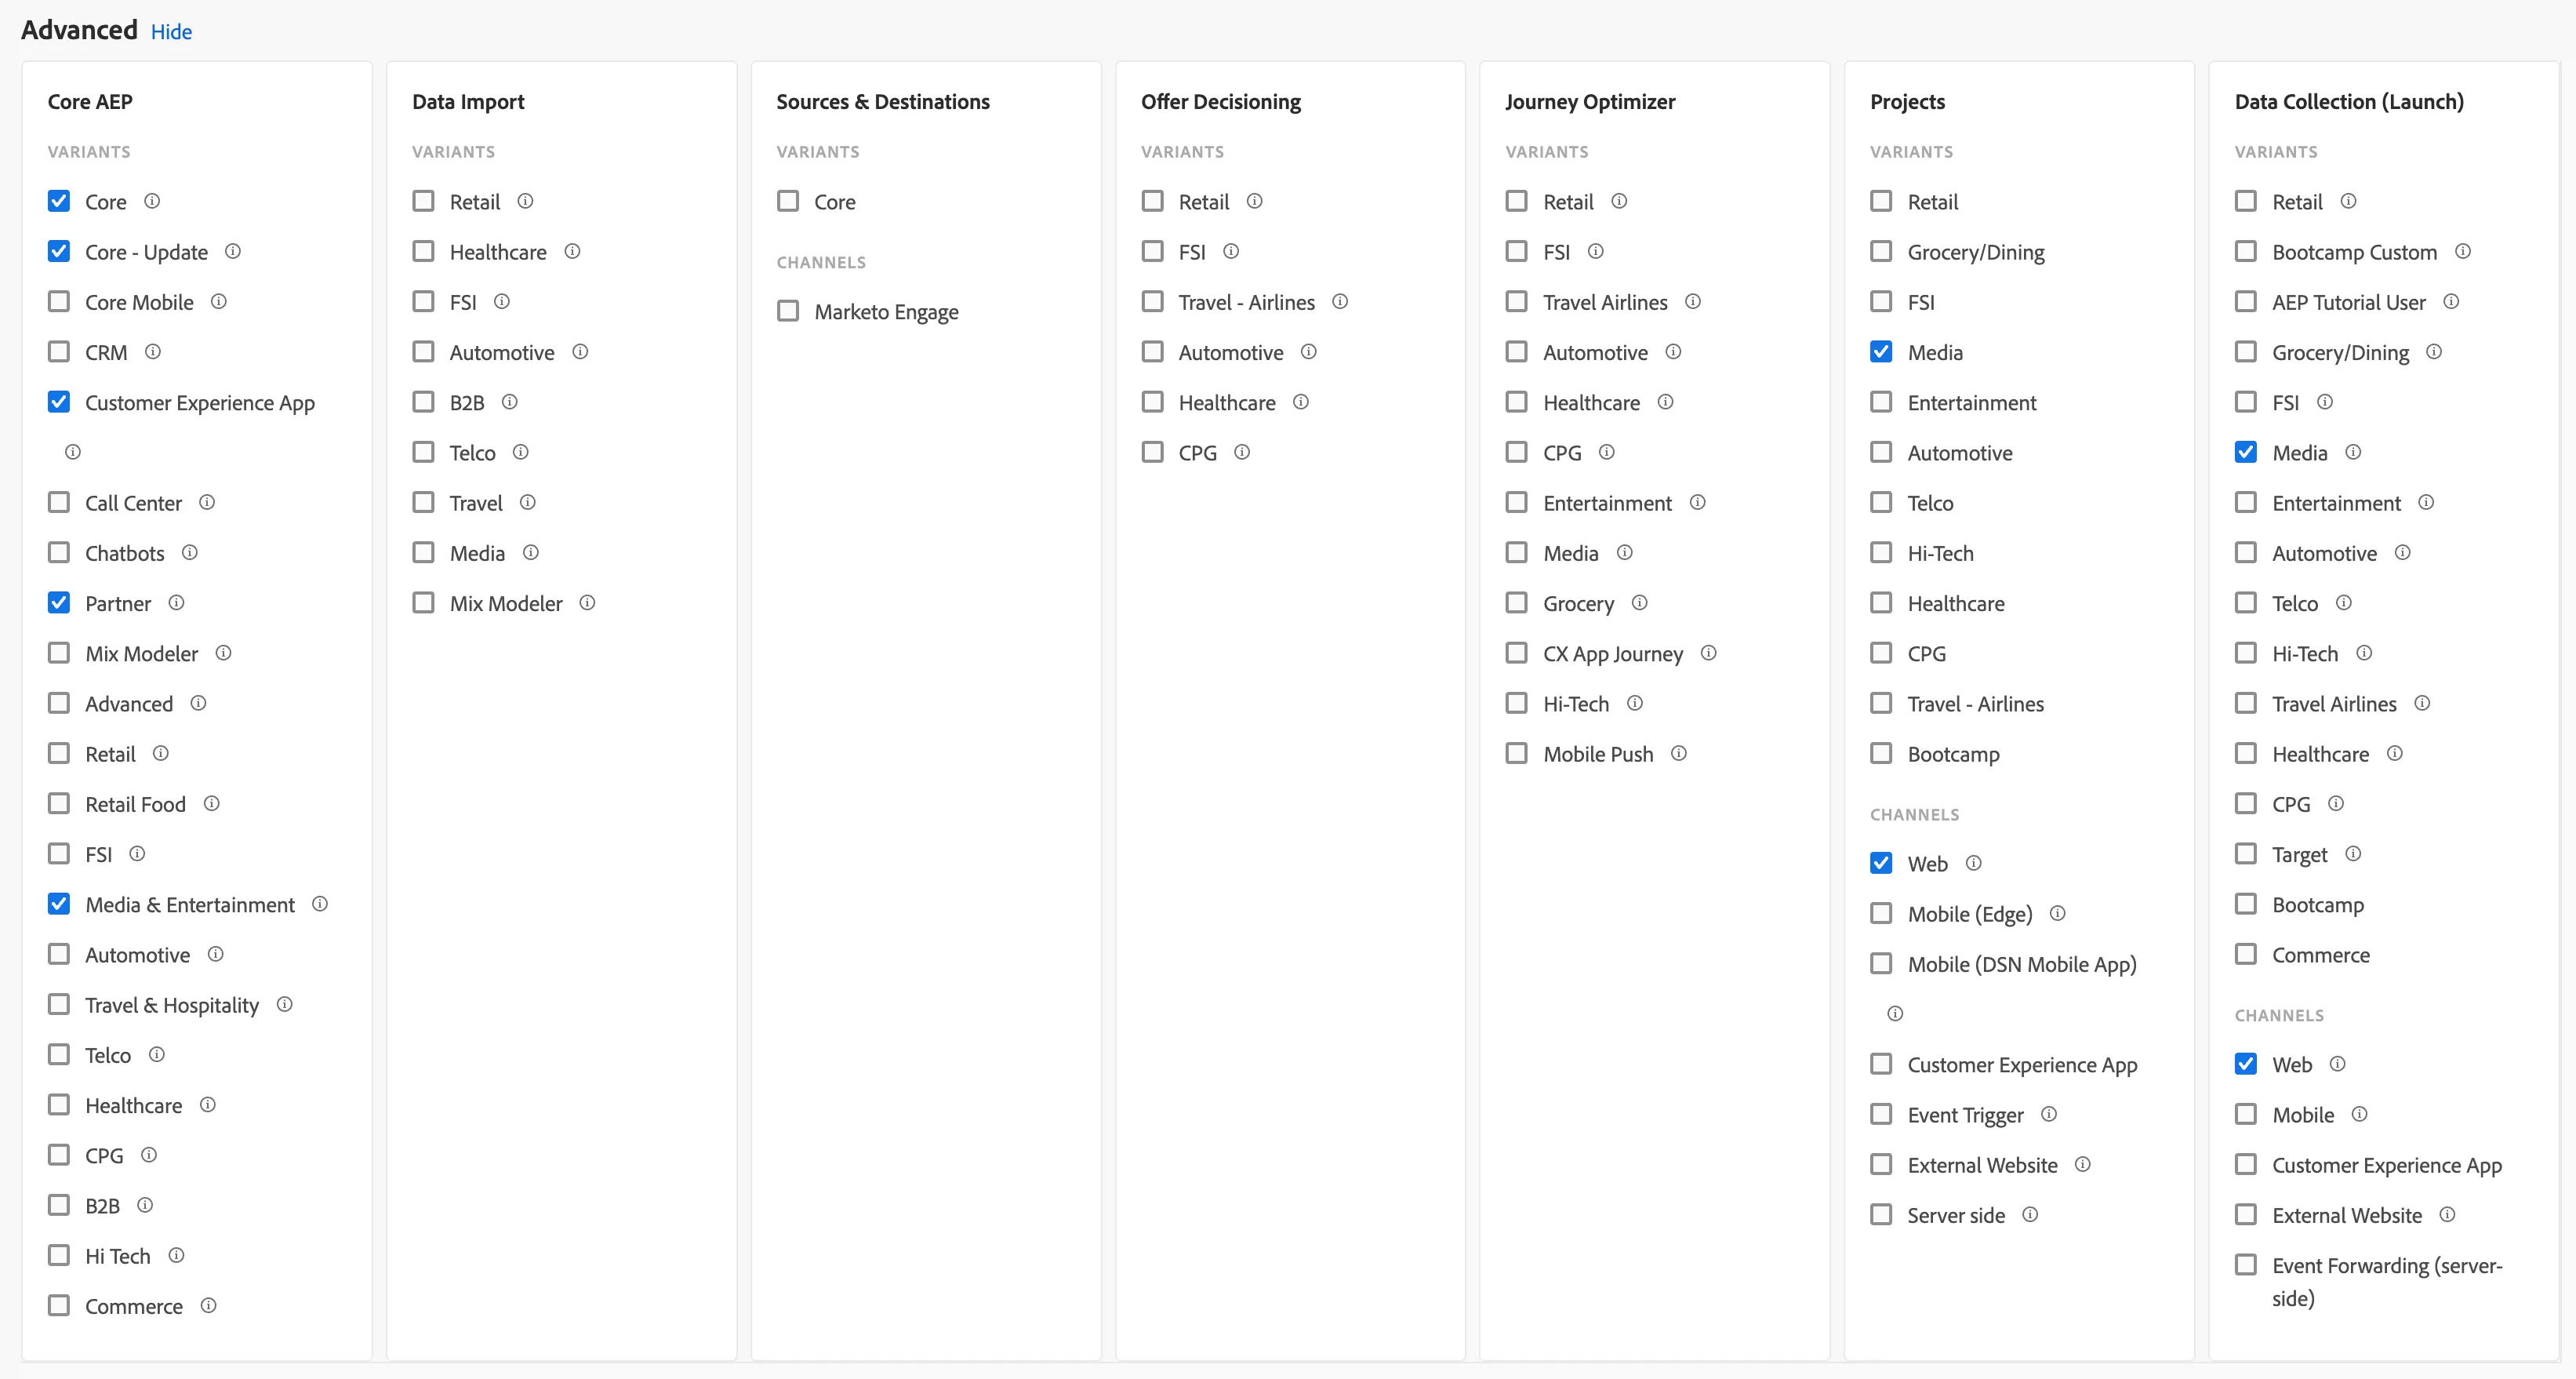Click info icon beside Server side
This screenshot has height=1379, width=2576.
(x=2030, y=1215)
